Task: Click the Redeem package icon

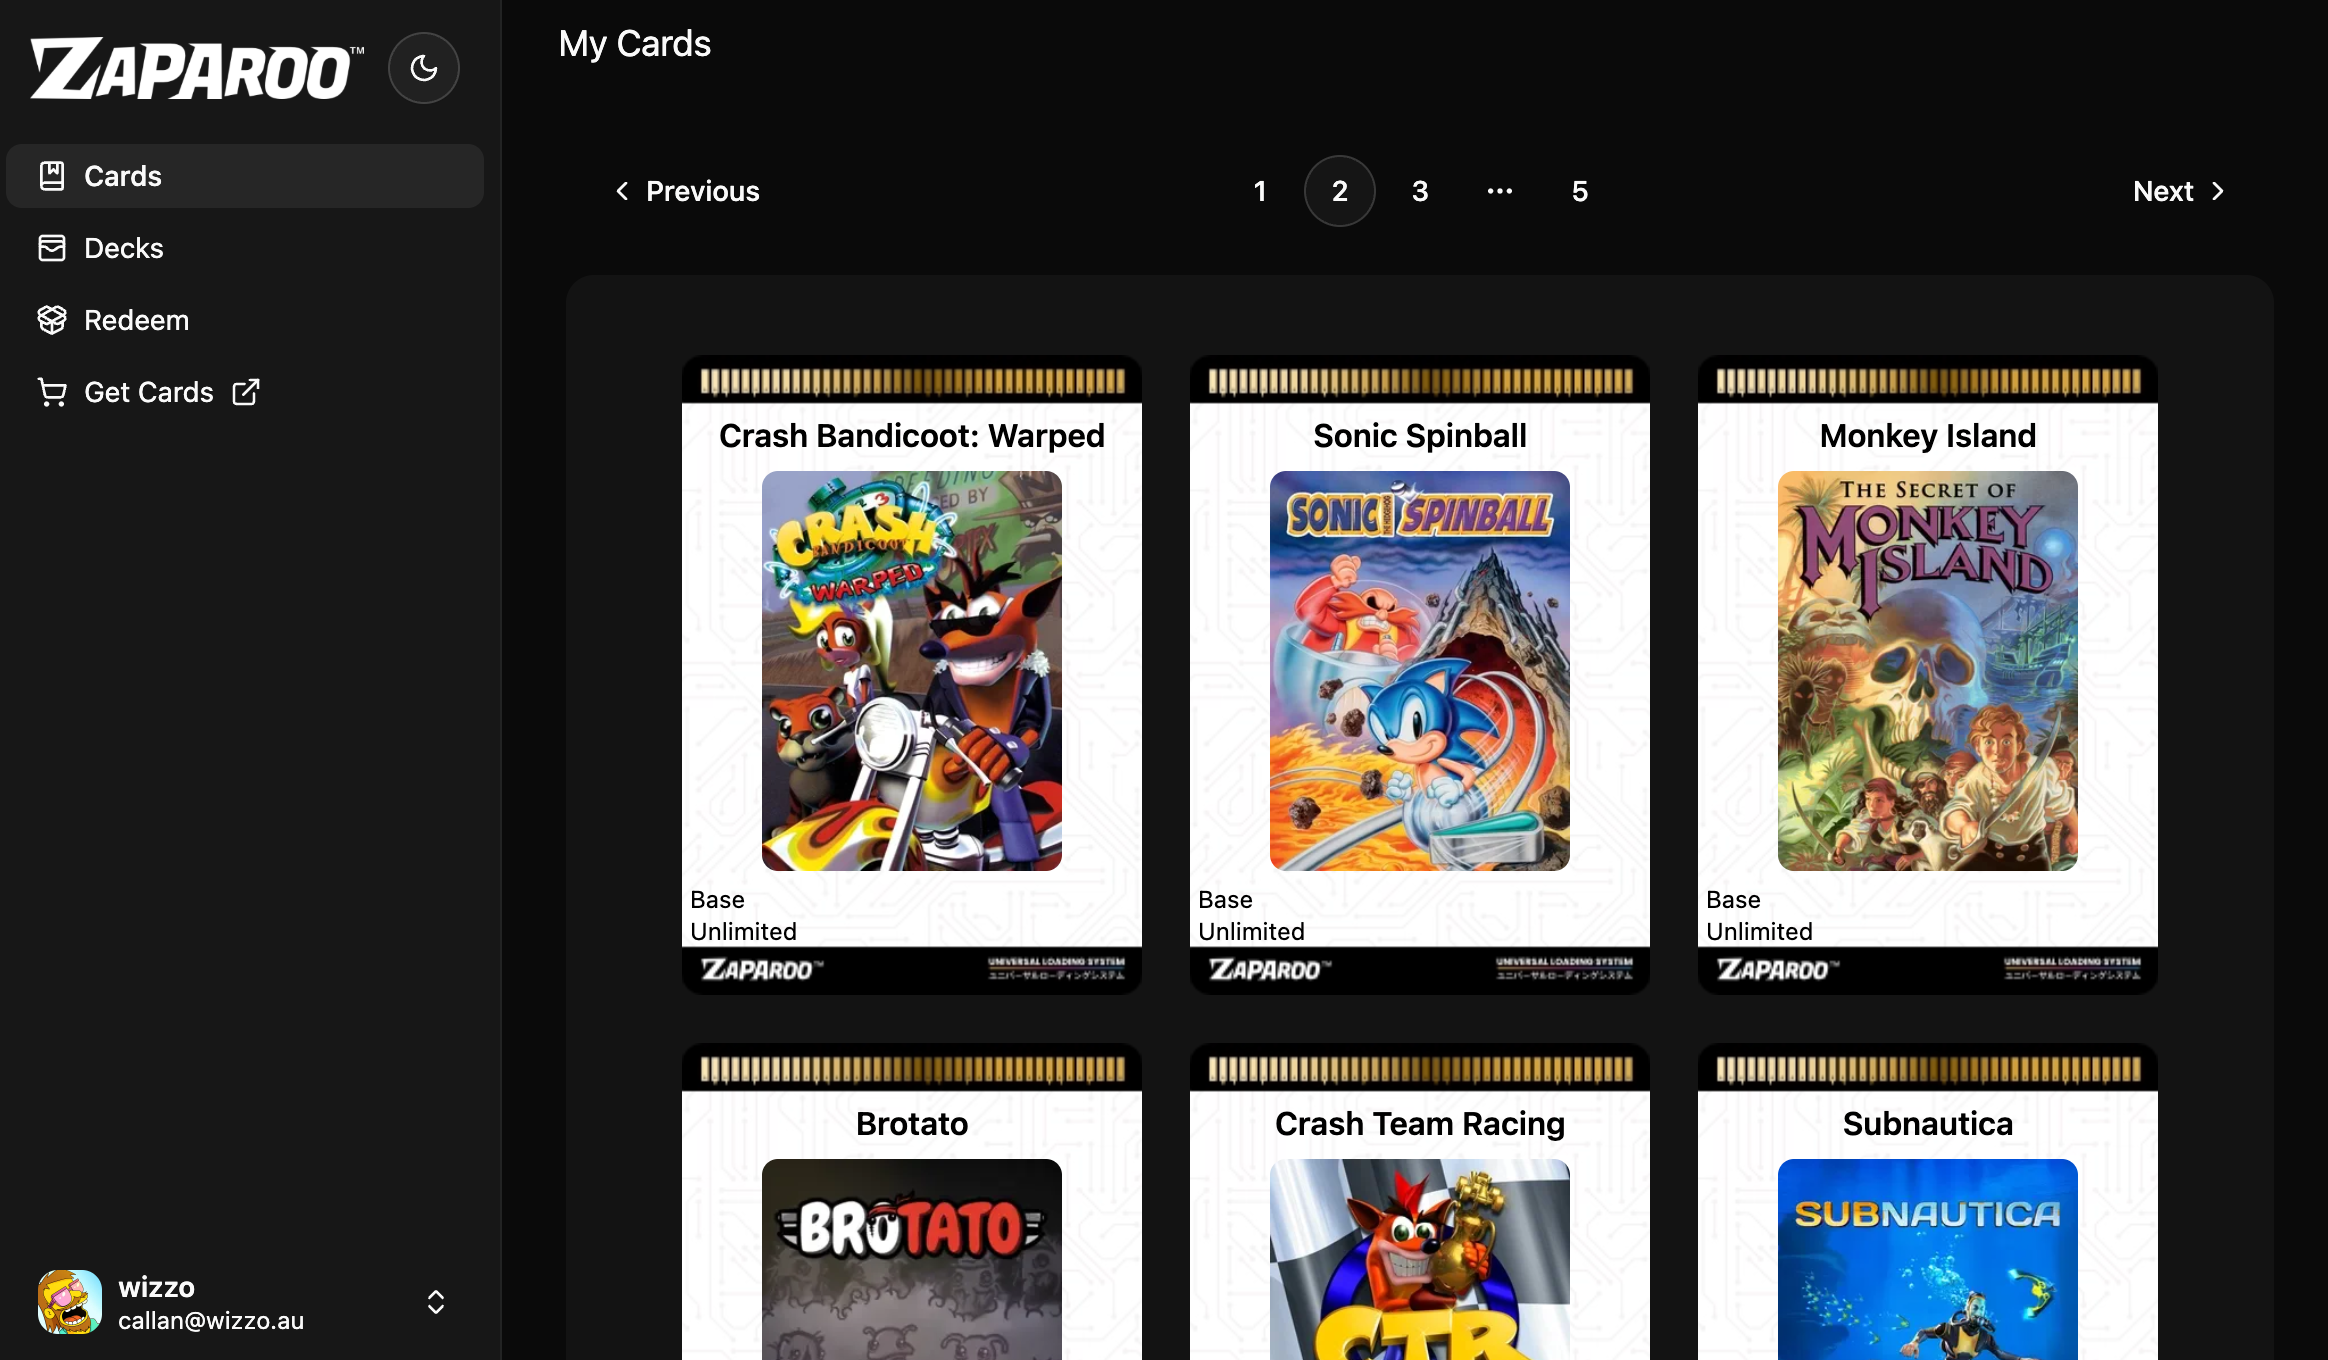Action: tap(52, 320)
